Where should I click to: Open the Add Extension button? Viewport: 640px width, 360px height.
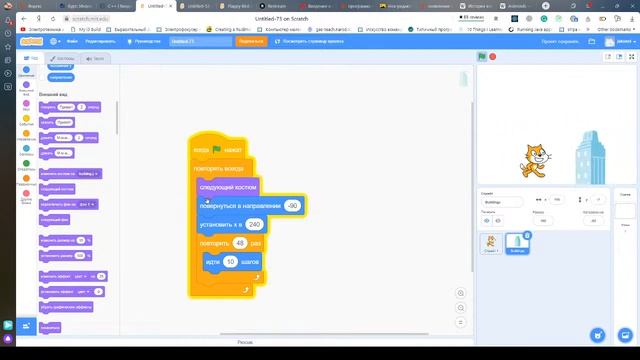(26, 327)
